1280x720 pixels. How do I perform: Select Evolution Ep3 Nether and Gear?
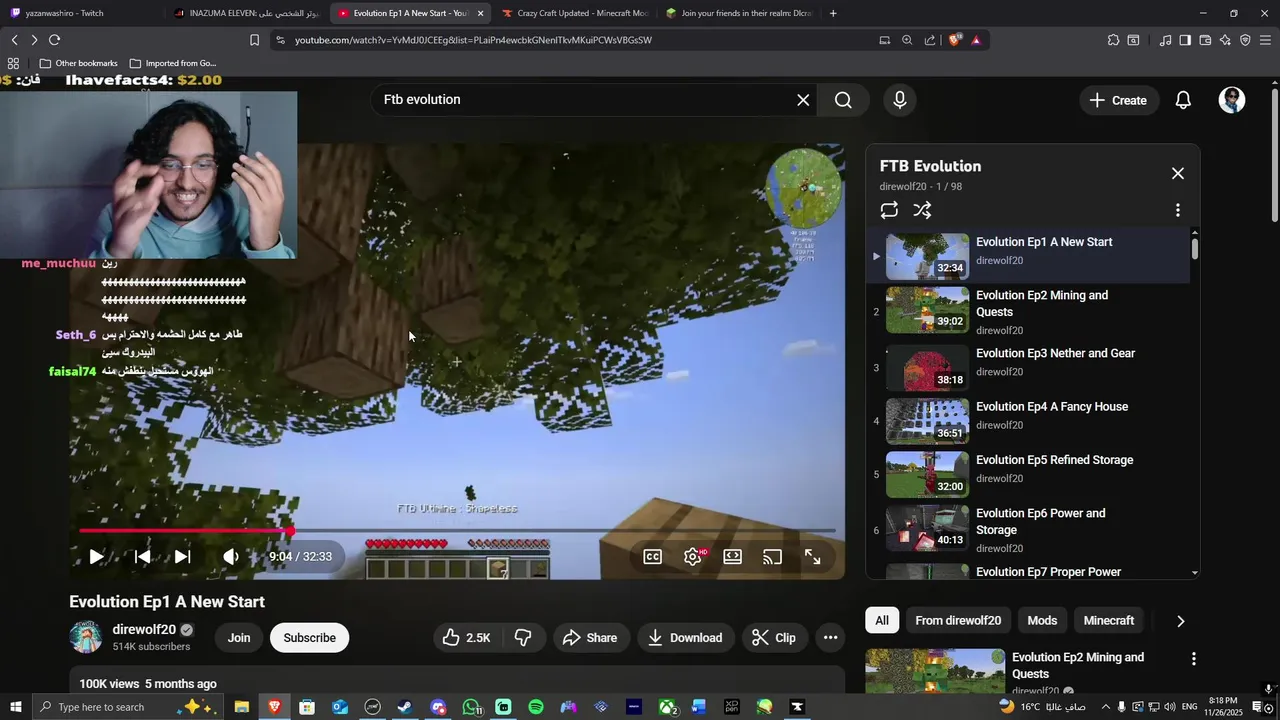click(1030, 367)
